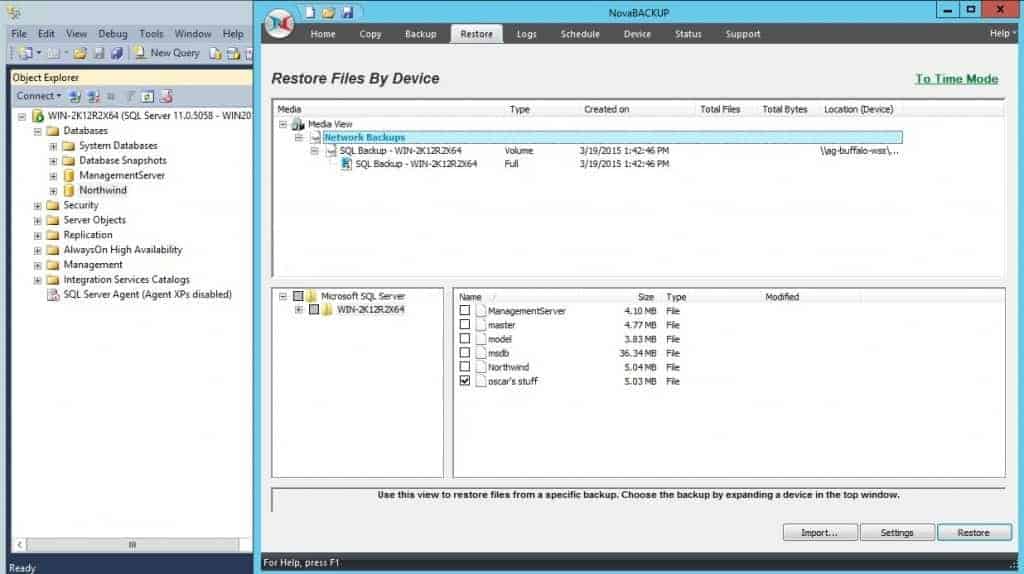Click the Import... button
Viewport: 1024px width, 574px height.
[x=820, y=533]
